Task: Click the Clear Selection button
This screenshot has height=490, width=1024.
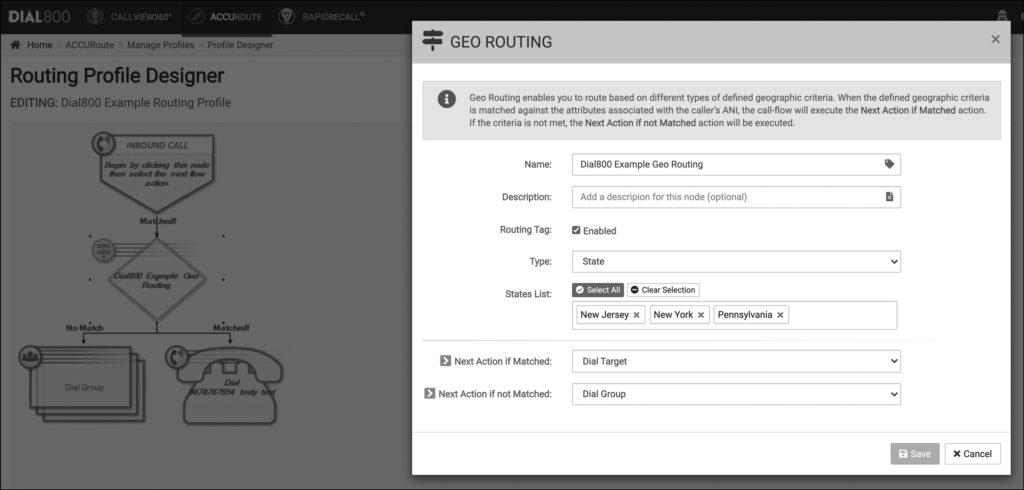Action: [x=663, y=290]
